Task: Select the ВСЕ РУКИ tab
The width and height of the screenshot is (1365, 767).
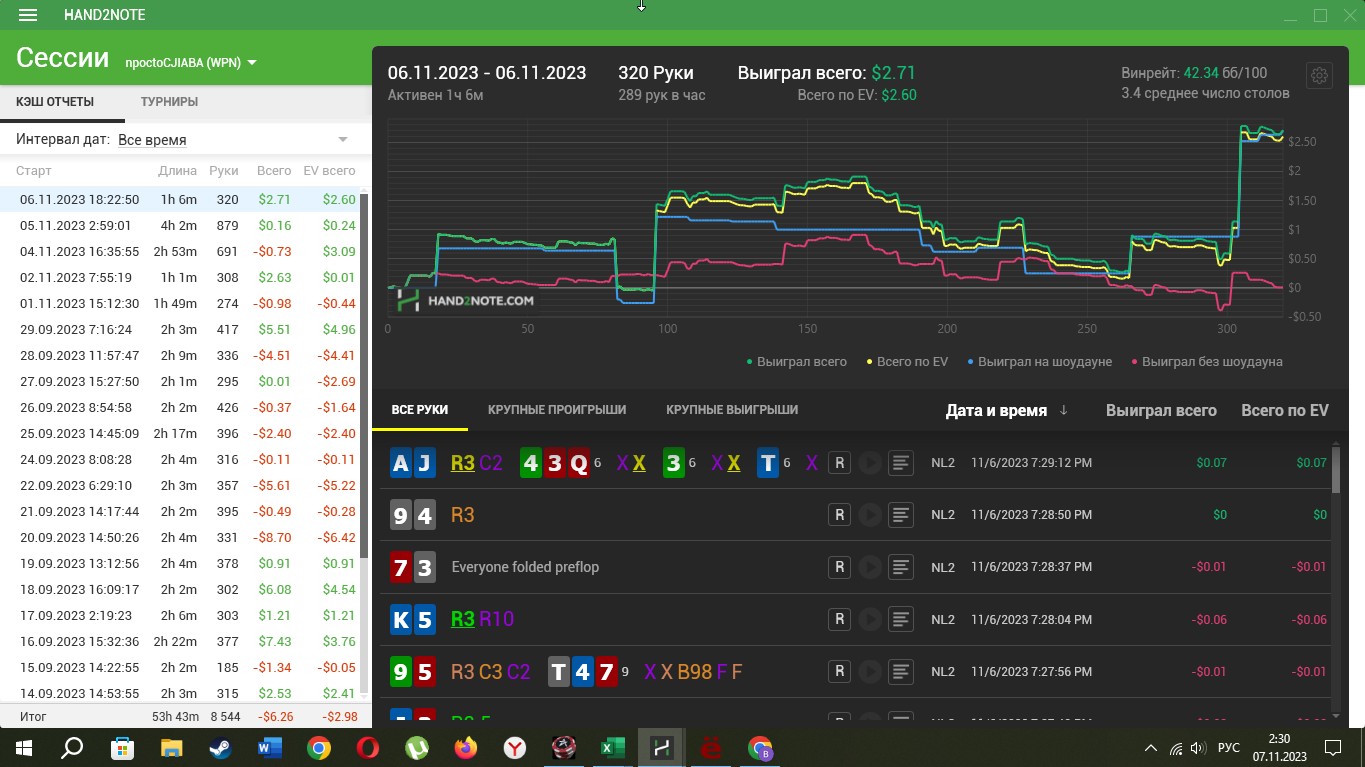Action: click(420, 410)
